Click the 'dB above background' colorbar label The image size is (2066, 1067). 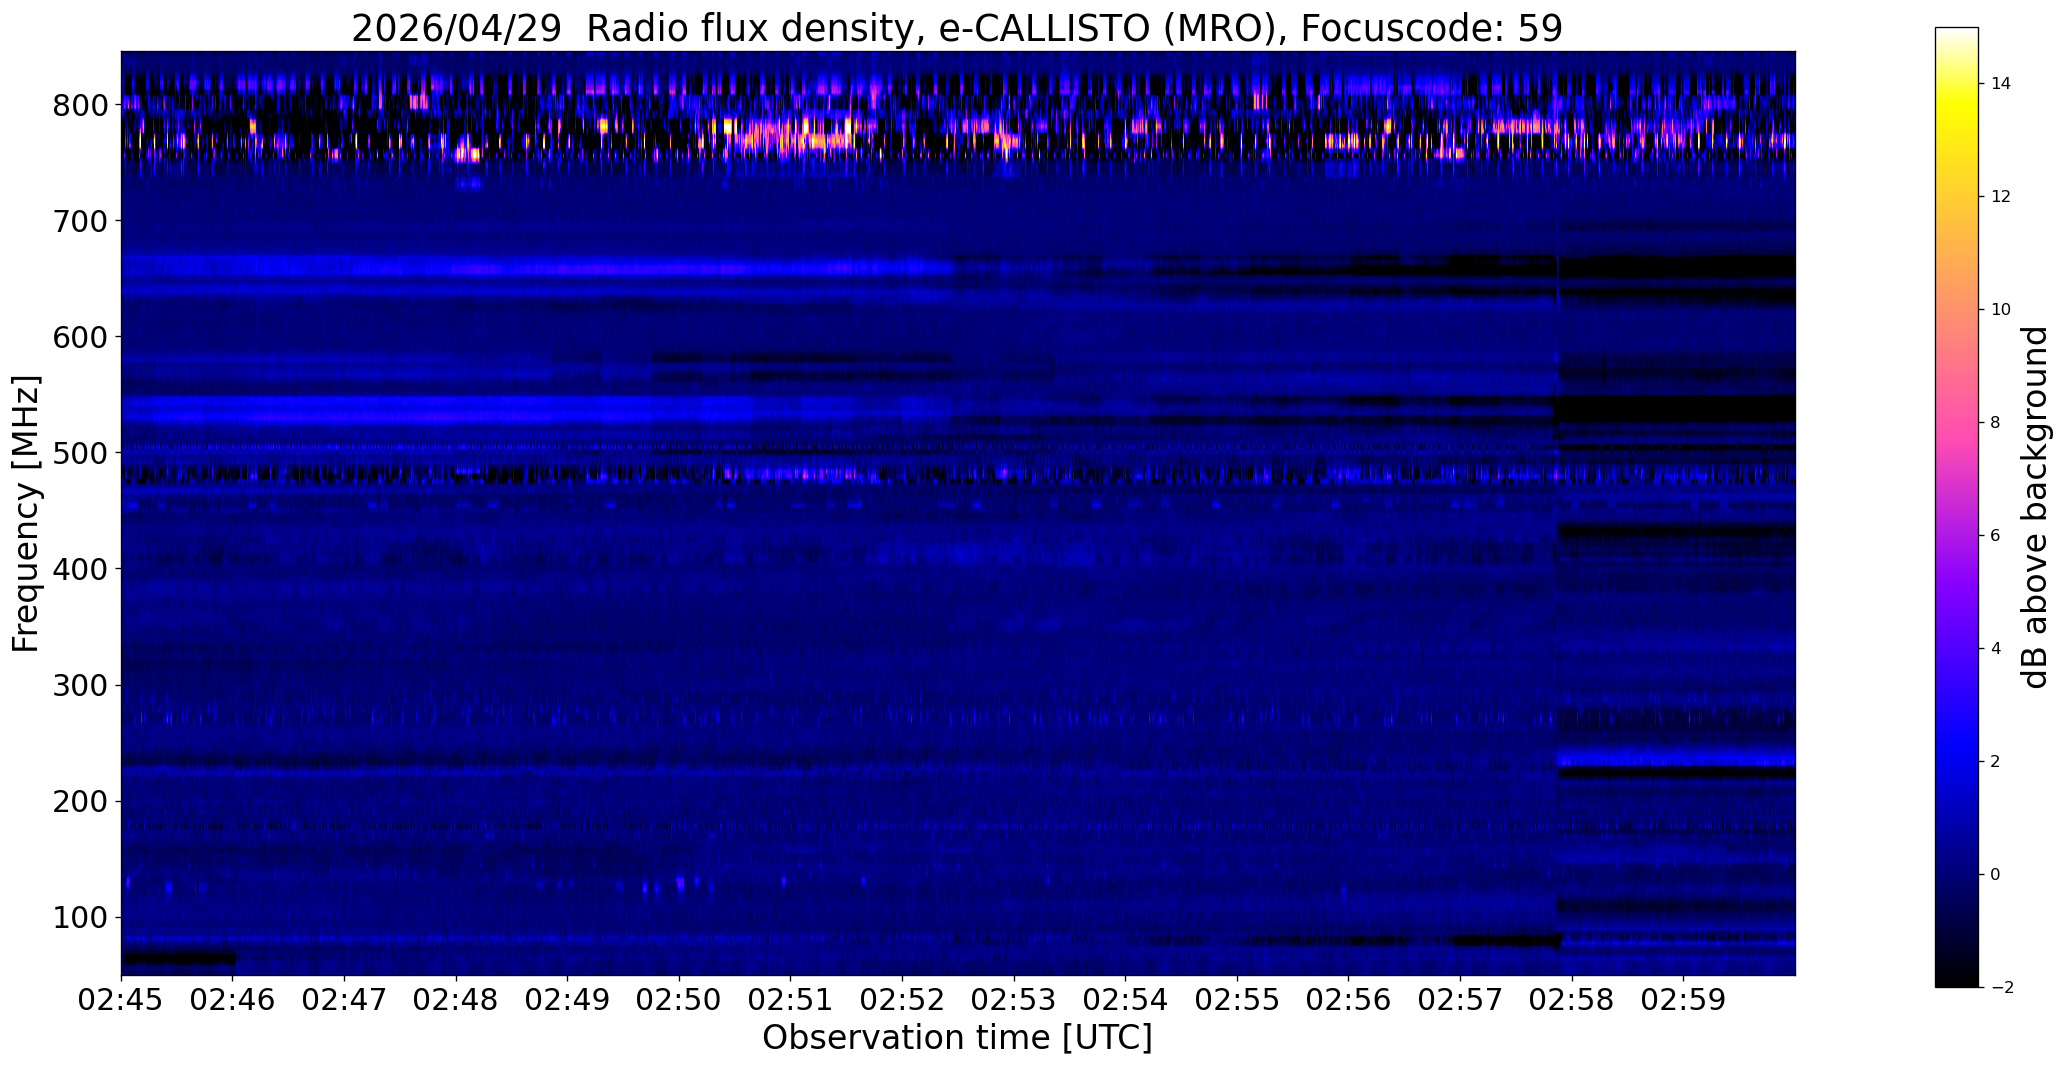pyautogui.click(x=2036, y=507)
